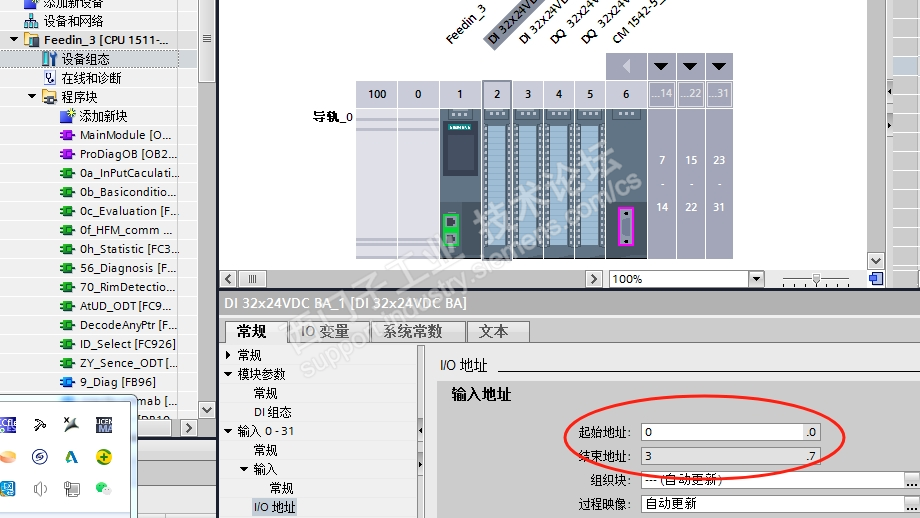Select the CM 1542-5 module in slot 6
The image size is (920, 518).
point(626,184)
